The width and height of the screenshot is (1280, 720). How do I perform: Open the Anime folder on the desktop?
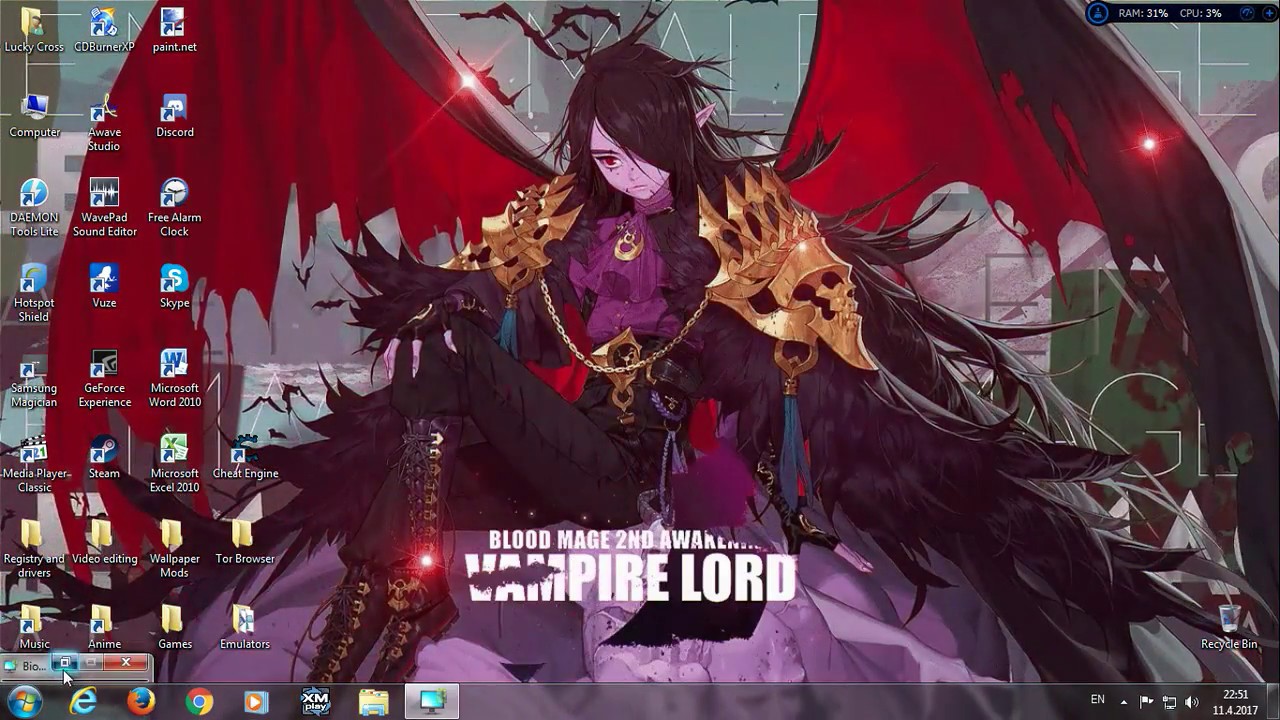(104, 627)
